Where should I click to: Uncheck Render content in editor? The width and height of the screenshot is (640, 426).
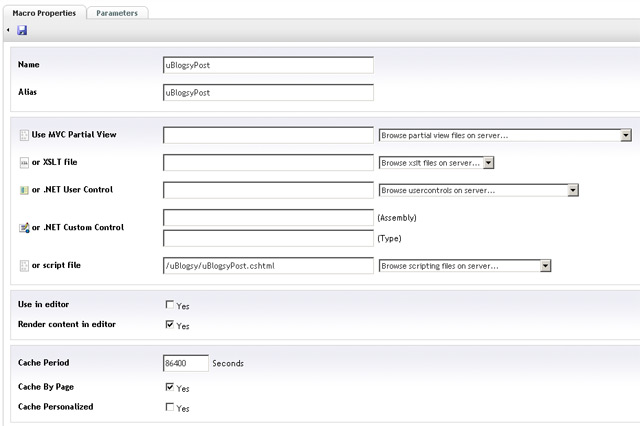coord(169,325)
